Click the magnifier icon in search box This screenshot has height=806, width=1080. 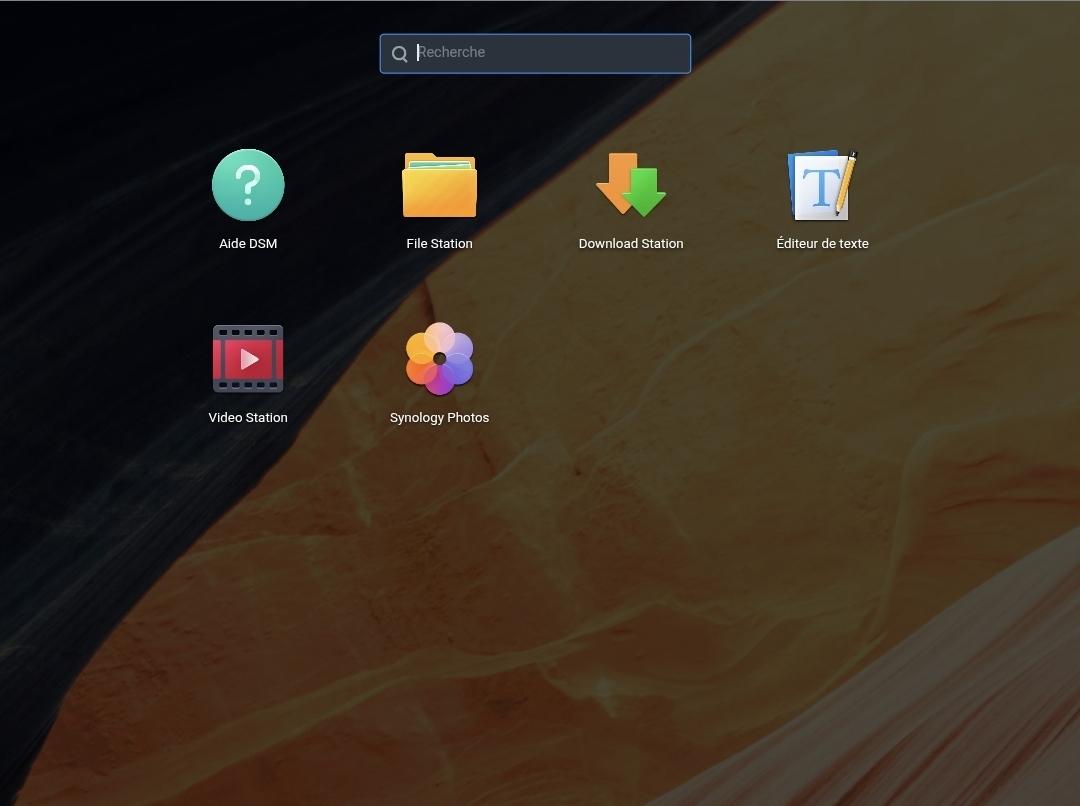tap(399, 54)
